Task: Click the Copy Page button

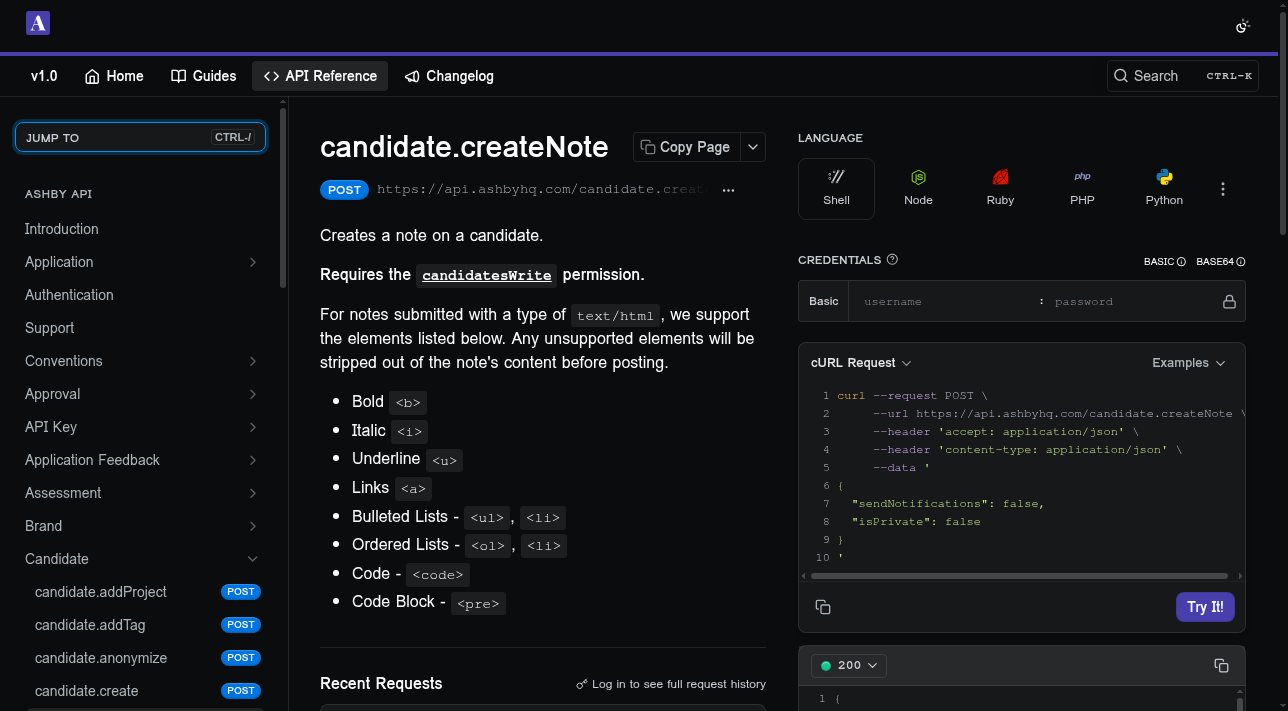Action: coord(686,147)
